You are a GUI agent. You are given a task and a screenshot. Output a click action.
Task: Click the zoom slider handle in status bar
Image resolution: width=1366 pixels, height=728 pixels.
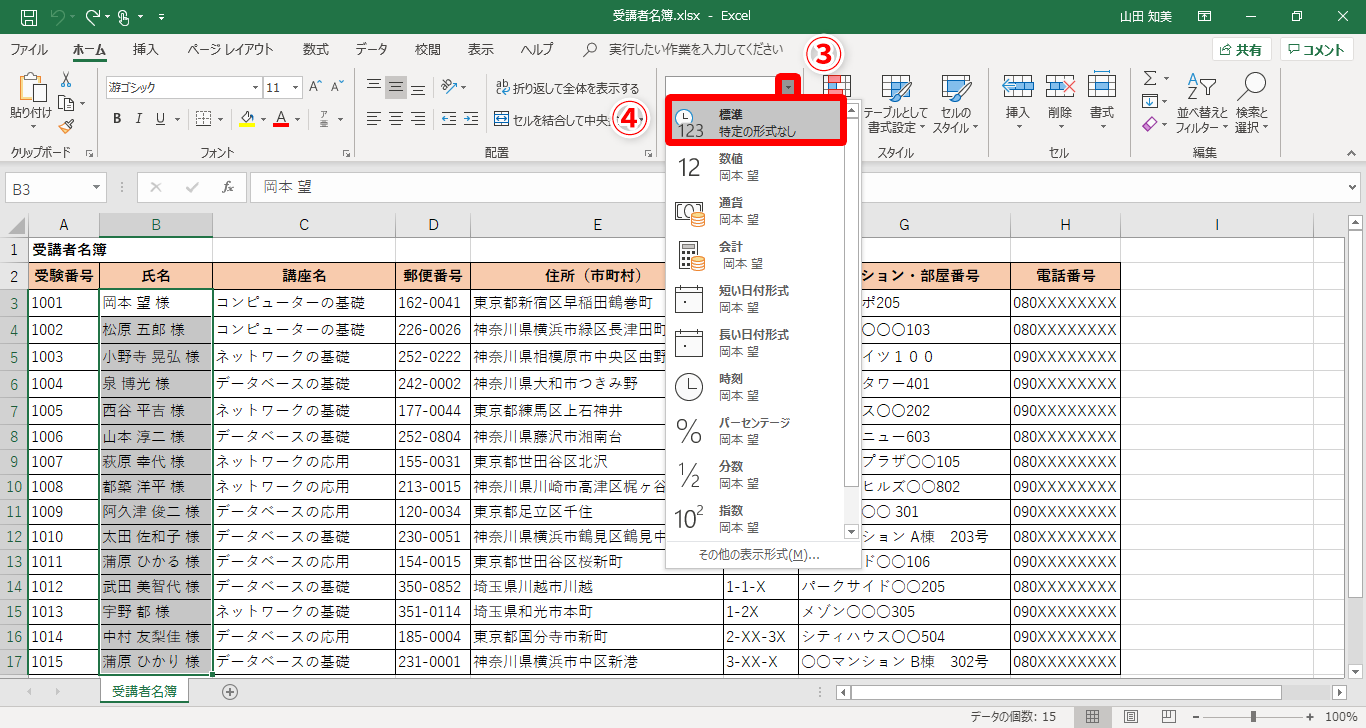click(1253, 717)
